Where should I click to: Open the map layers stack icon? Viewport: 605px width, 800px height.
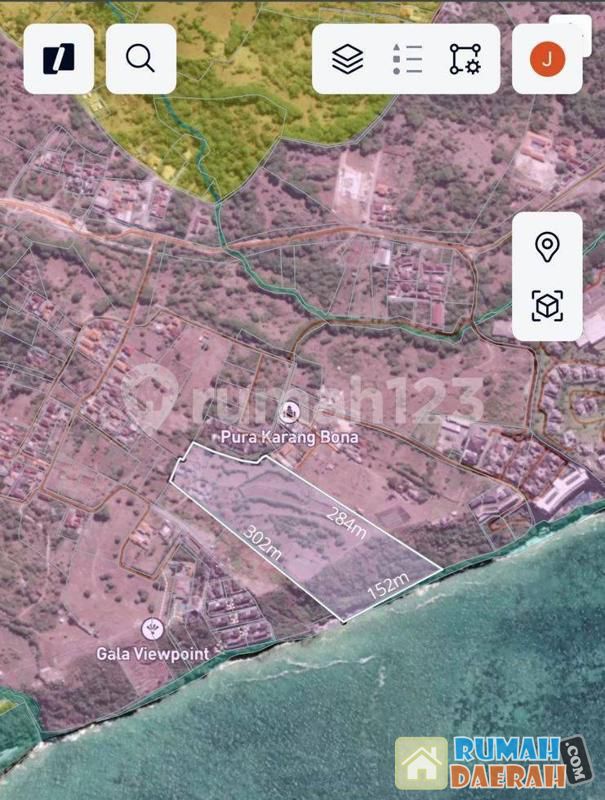347,59
